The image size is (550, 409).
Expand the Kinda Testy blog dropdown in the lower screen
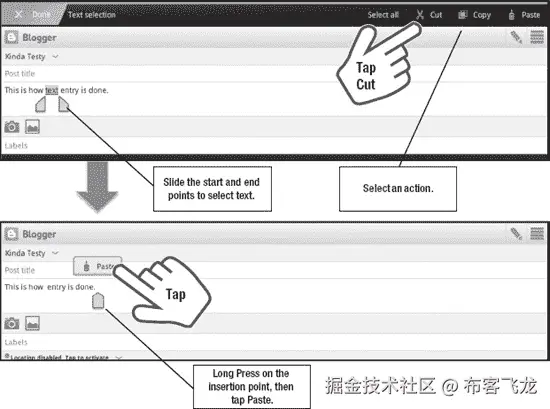tap(55, 253)
